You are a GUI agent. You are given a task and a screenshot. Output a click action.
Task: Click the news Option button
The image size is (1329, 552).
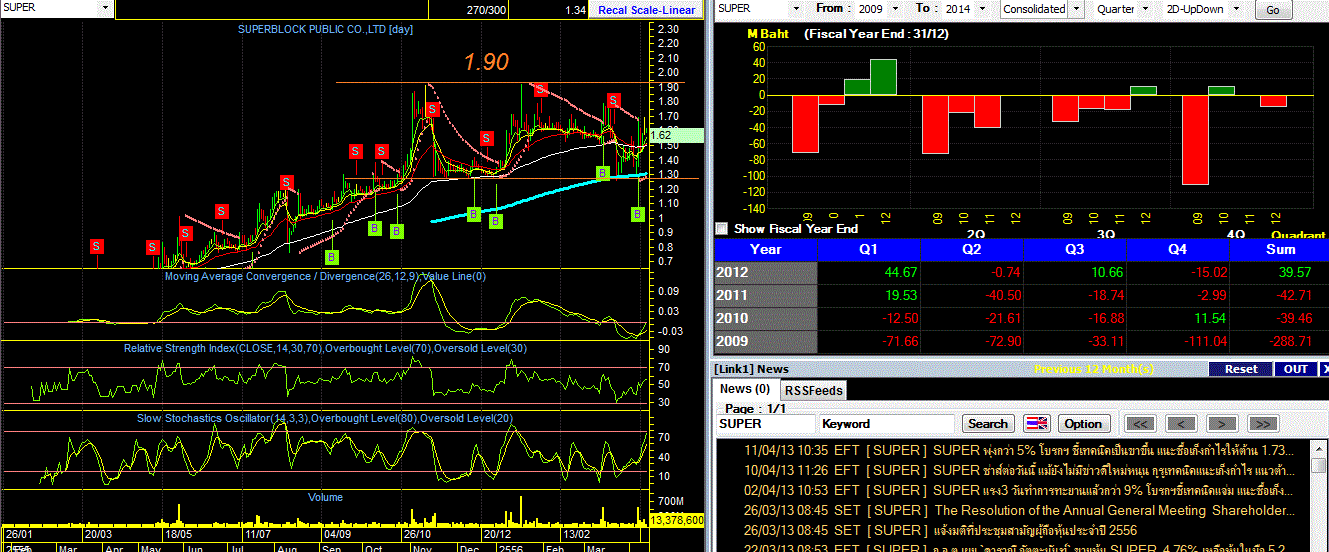coord(1083,424)
